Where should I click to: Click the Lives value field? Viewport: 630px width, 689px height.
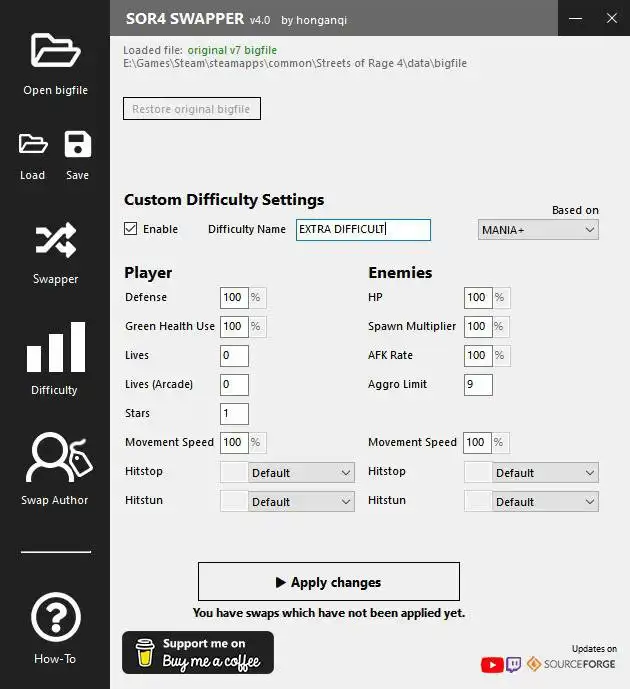[x=234, y=355]
